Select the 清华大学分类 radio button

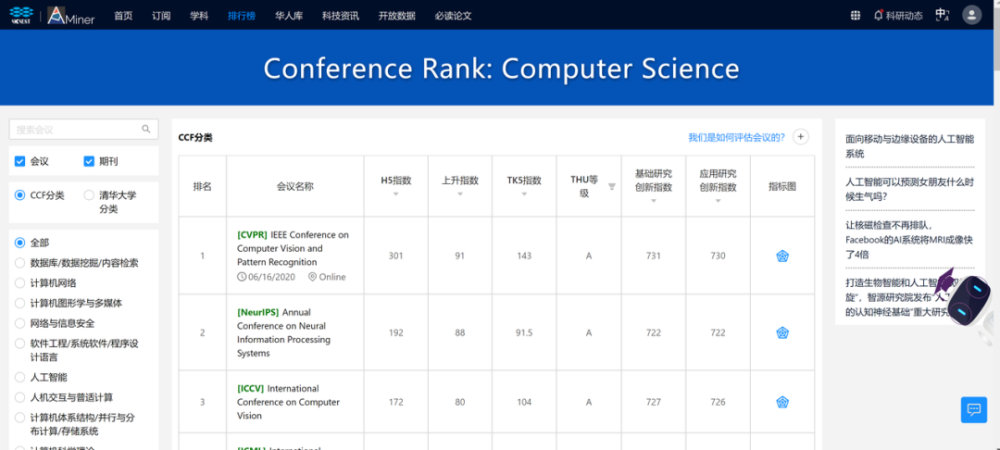(89, 195)
